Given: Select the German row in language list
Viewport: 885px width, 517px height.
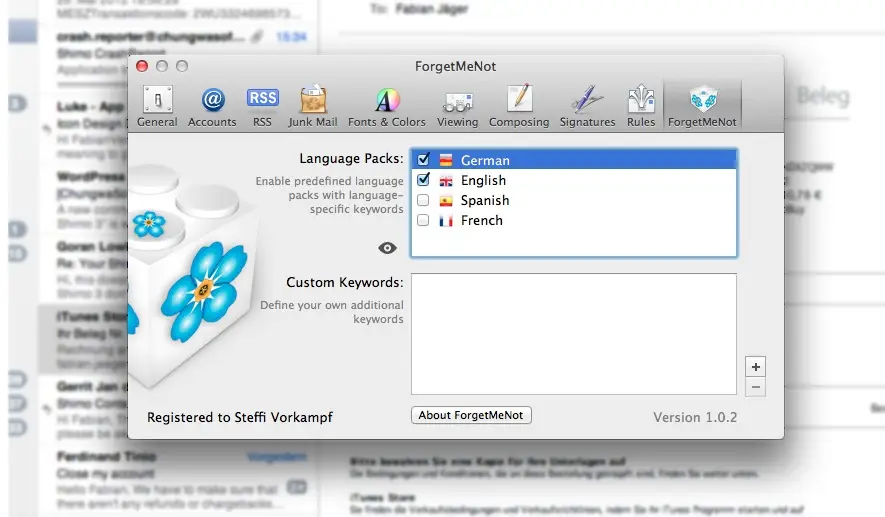Looking at the screenshot, I should tap(574, 160).
